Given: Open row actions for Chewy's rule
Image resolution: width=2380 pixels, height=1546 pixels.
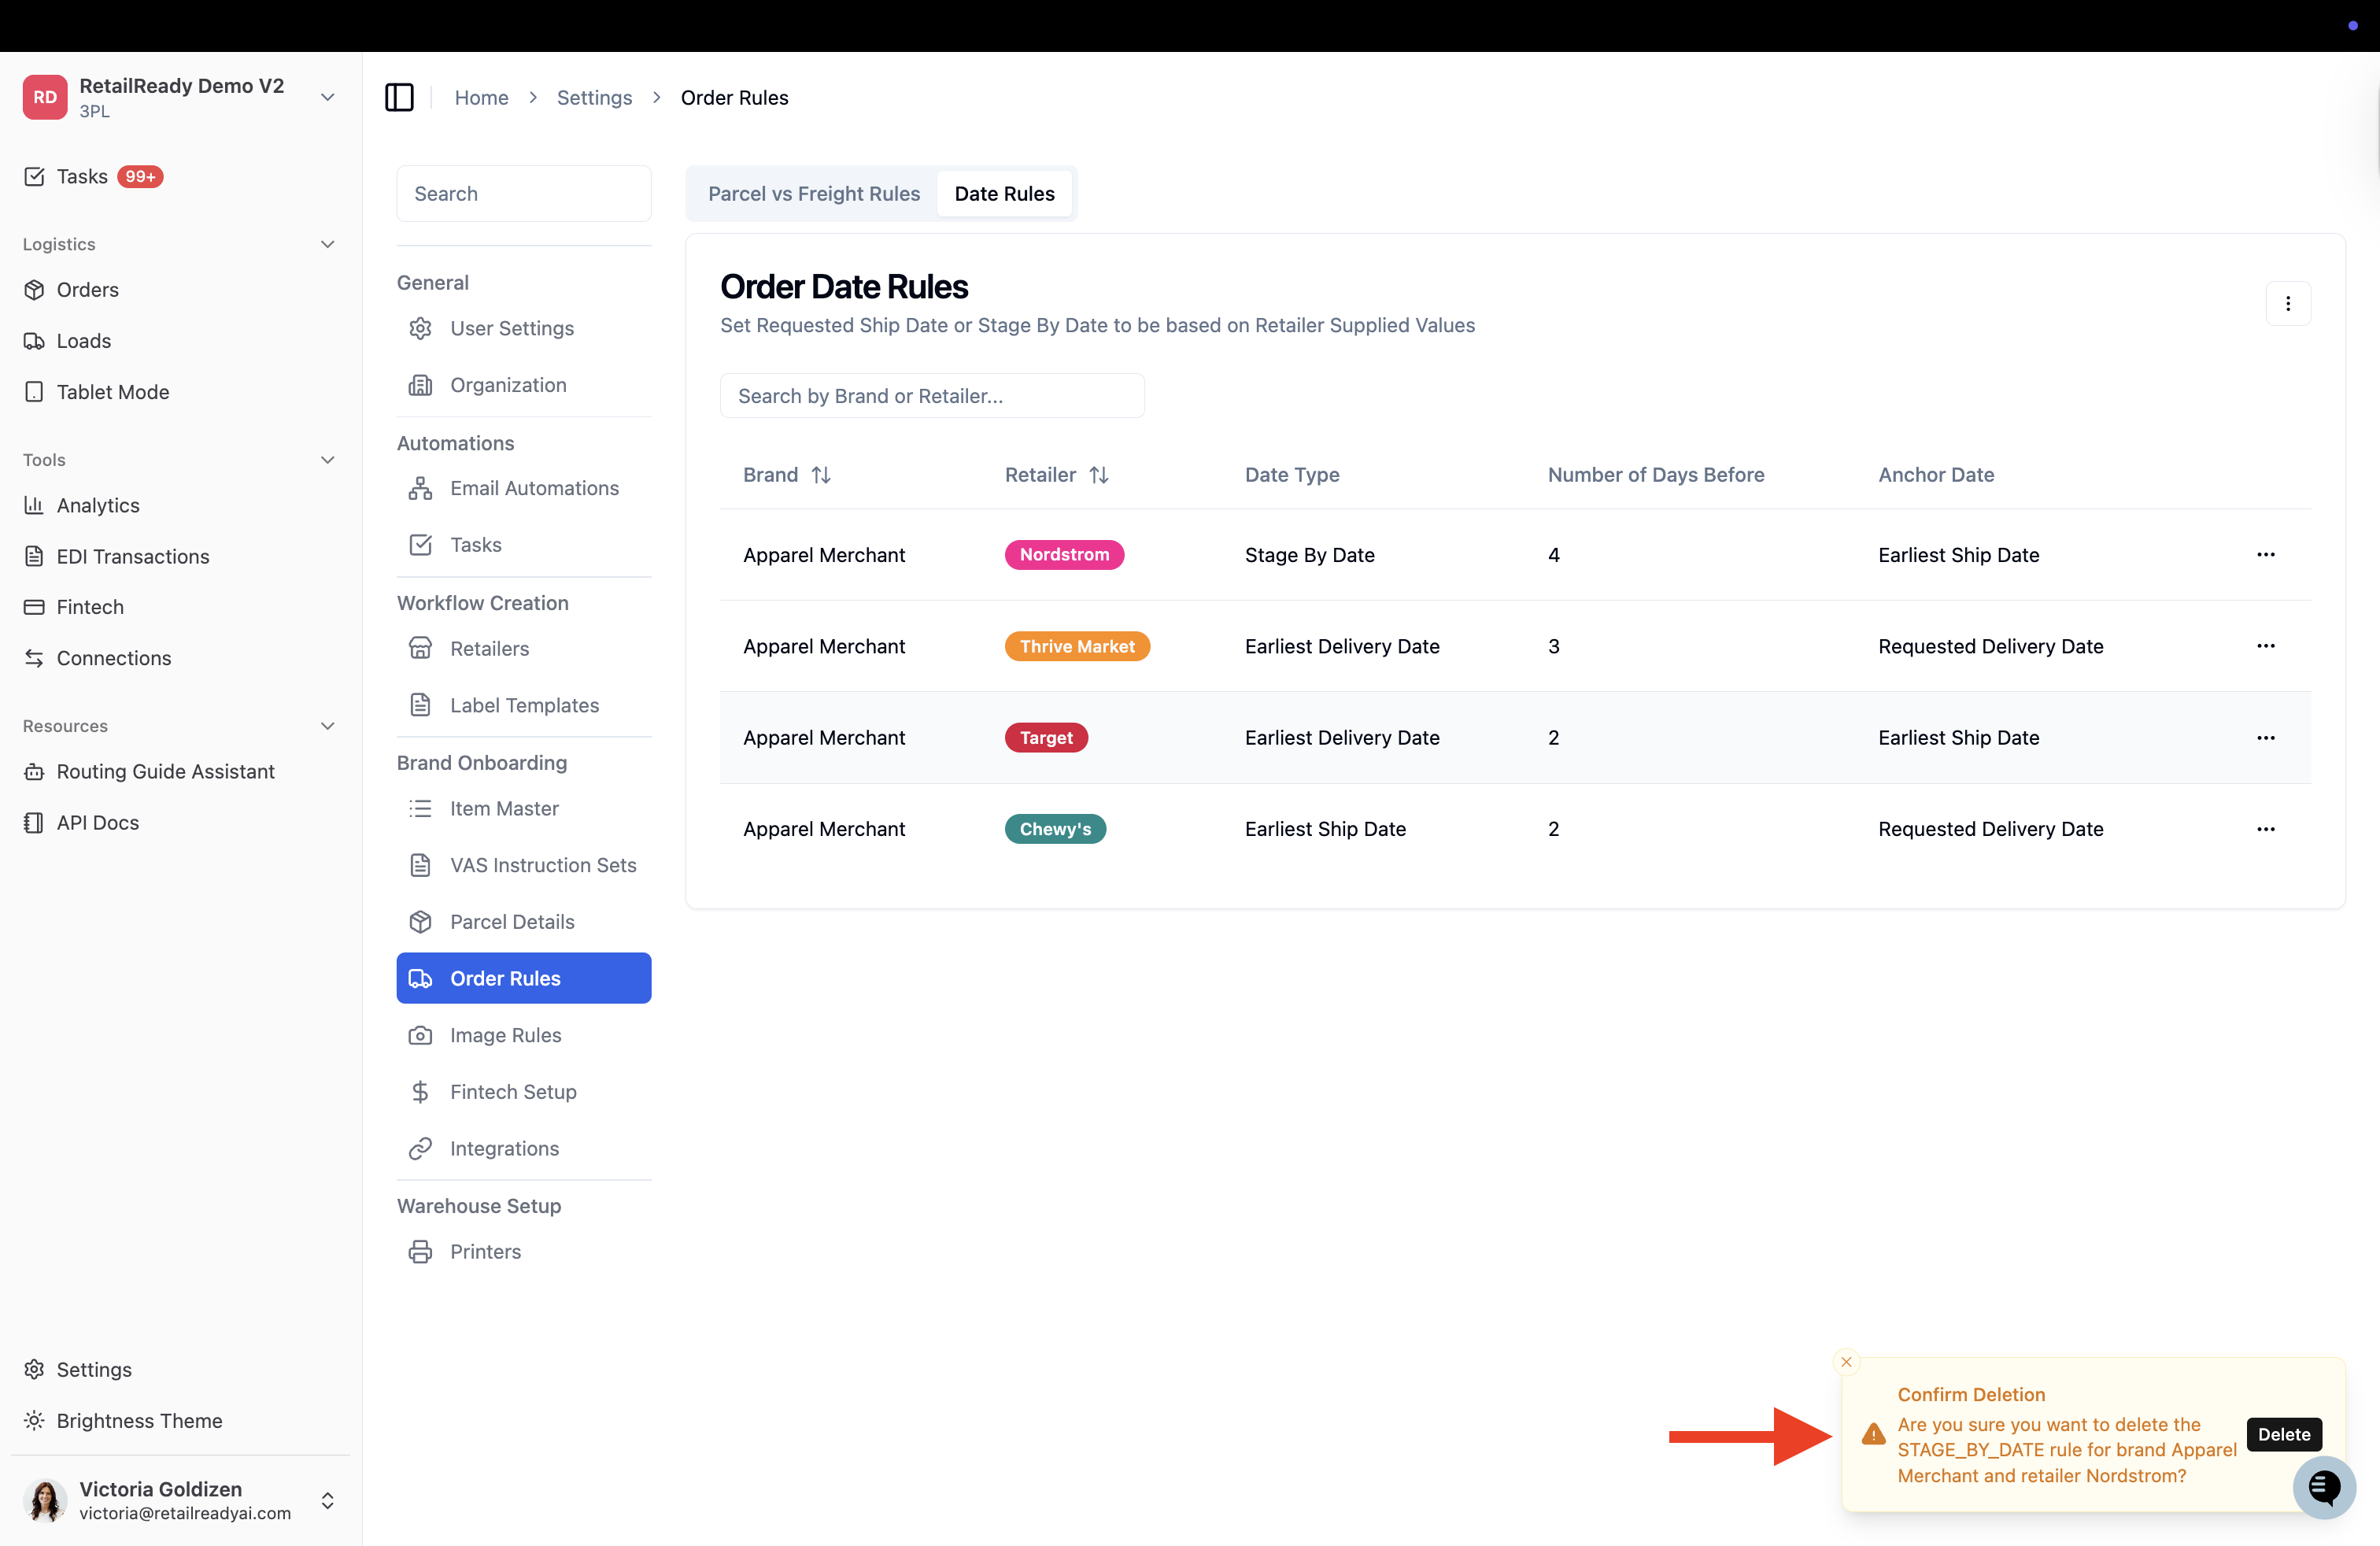Looking at the screenshot, I should (x=2266, y=829).
